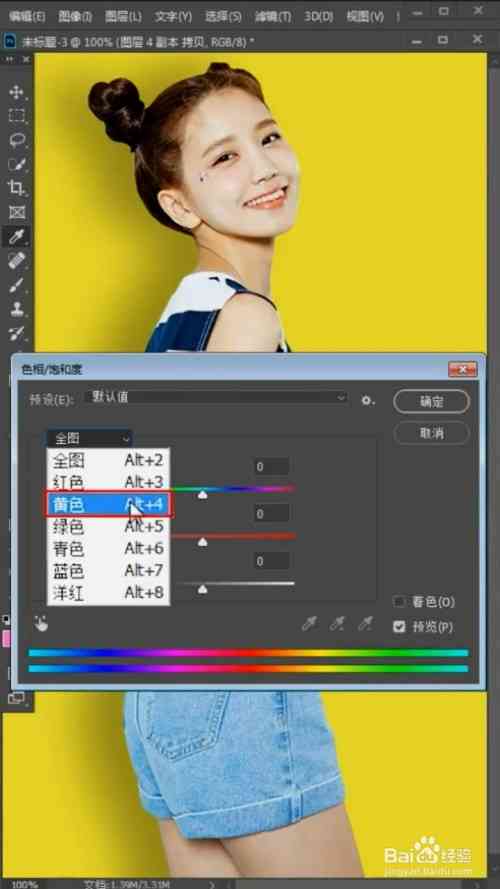Screen dimensions: 500x889
Task: Choose 黄色 Alt+4 from the list
Action: 108,504
